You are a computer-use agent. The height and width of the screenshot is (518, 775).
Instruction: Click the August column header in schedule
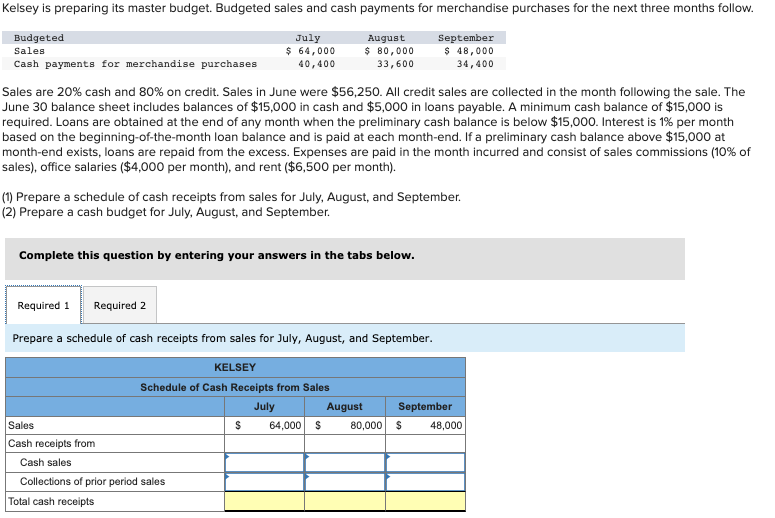coord(344,406)
